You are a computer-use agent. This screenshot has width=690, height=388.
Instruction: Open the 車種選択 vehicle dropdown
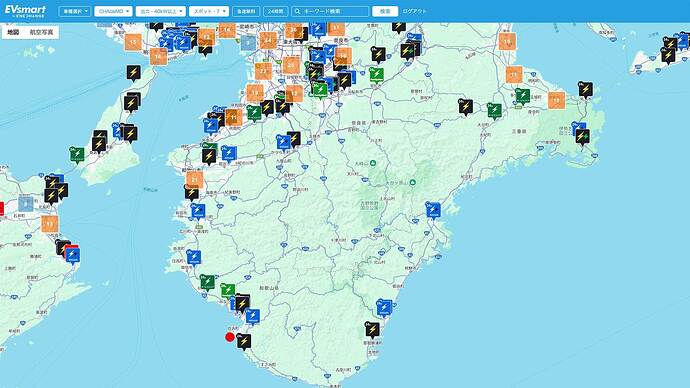(x=74, y=11)
